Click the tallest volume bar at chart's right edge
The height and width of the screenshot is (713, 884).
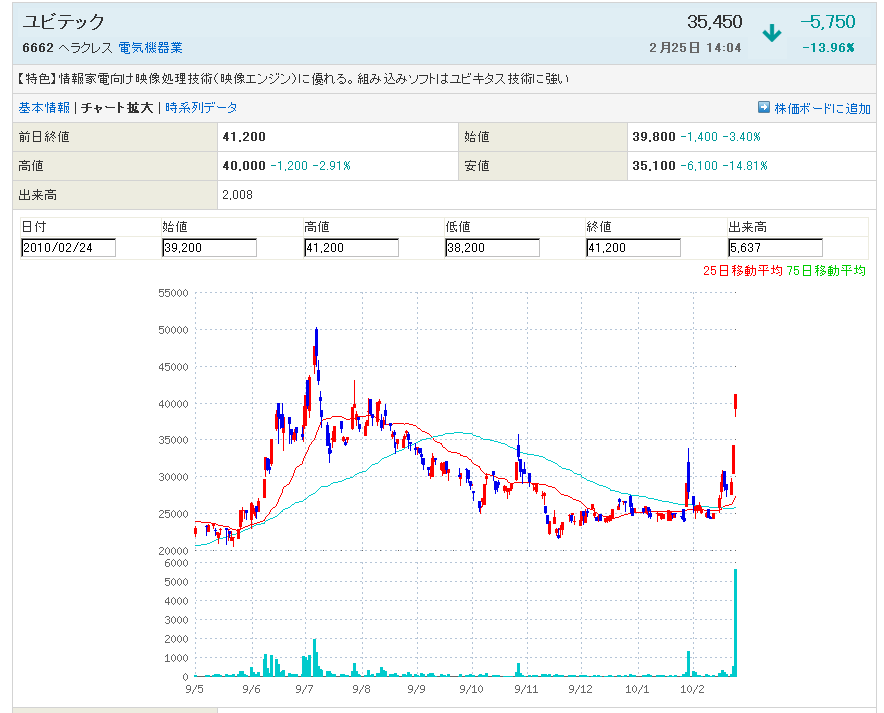click(x=736, y=622)
